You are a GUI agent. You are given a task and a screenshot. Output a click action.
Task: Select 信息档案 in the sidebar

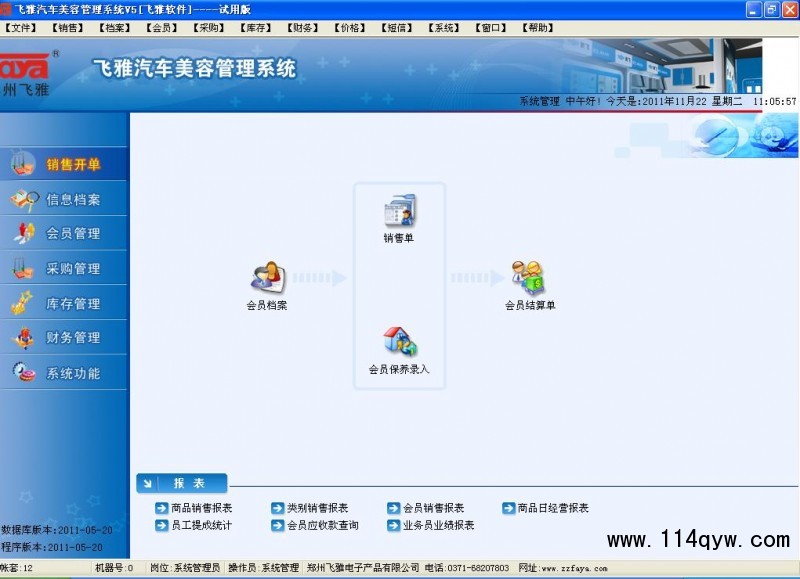coord(72,199)
